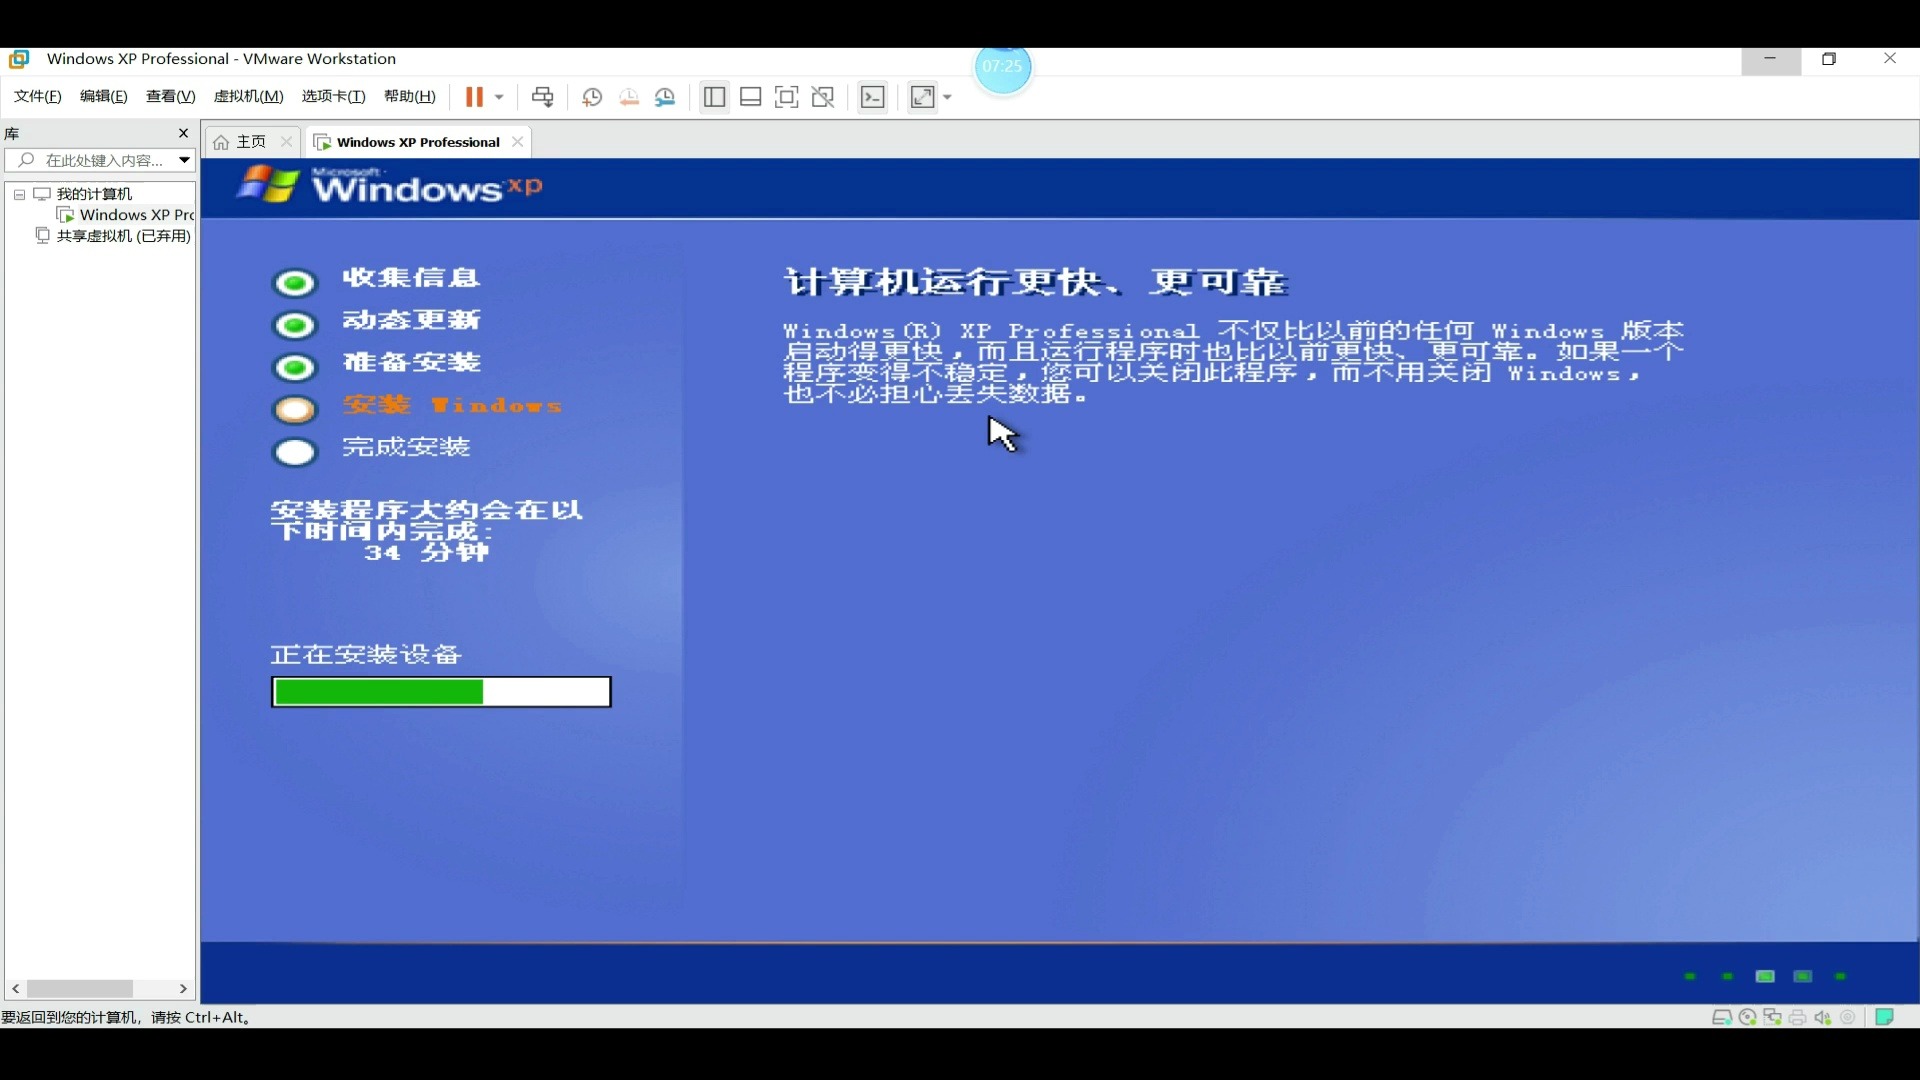Close the Windows XP Professional tab

518,142
